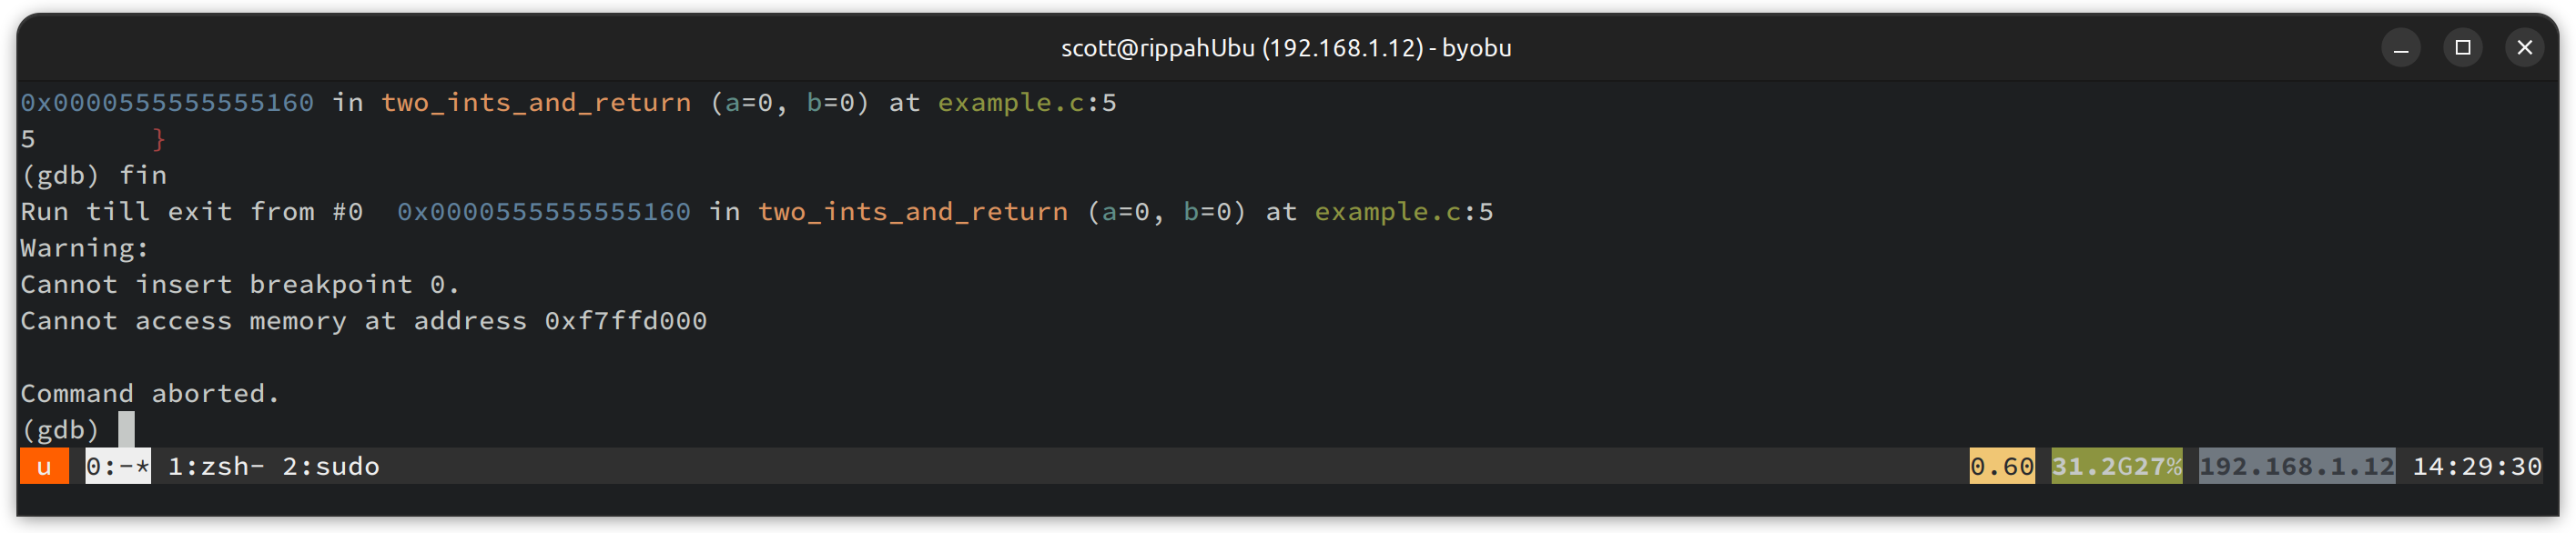This screenshot has width=2576, height=533.
Task: Click the red closing brace on line 5
Action: tap(159, 139)
